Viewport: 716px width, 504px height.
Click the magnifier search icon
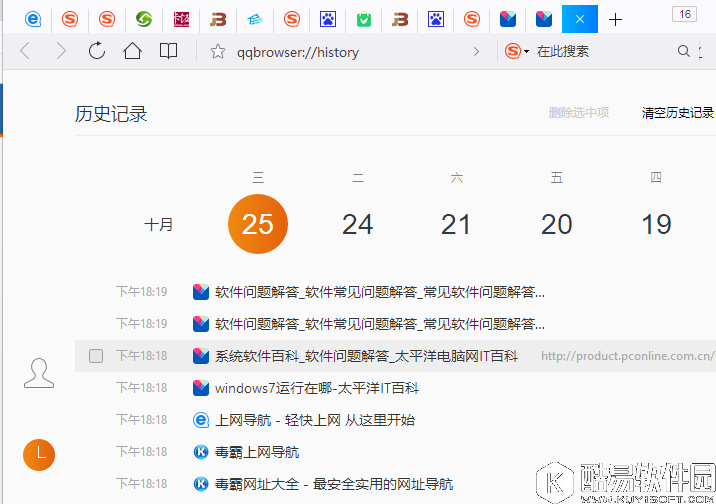(x=683, y=51)
